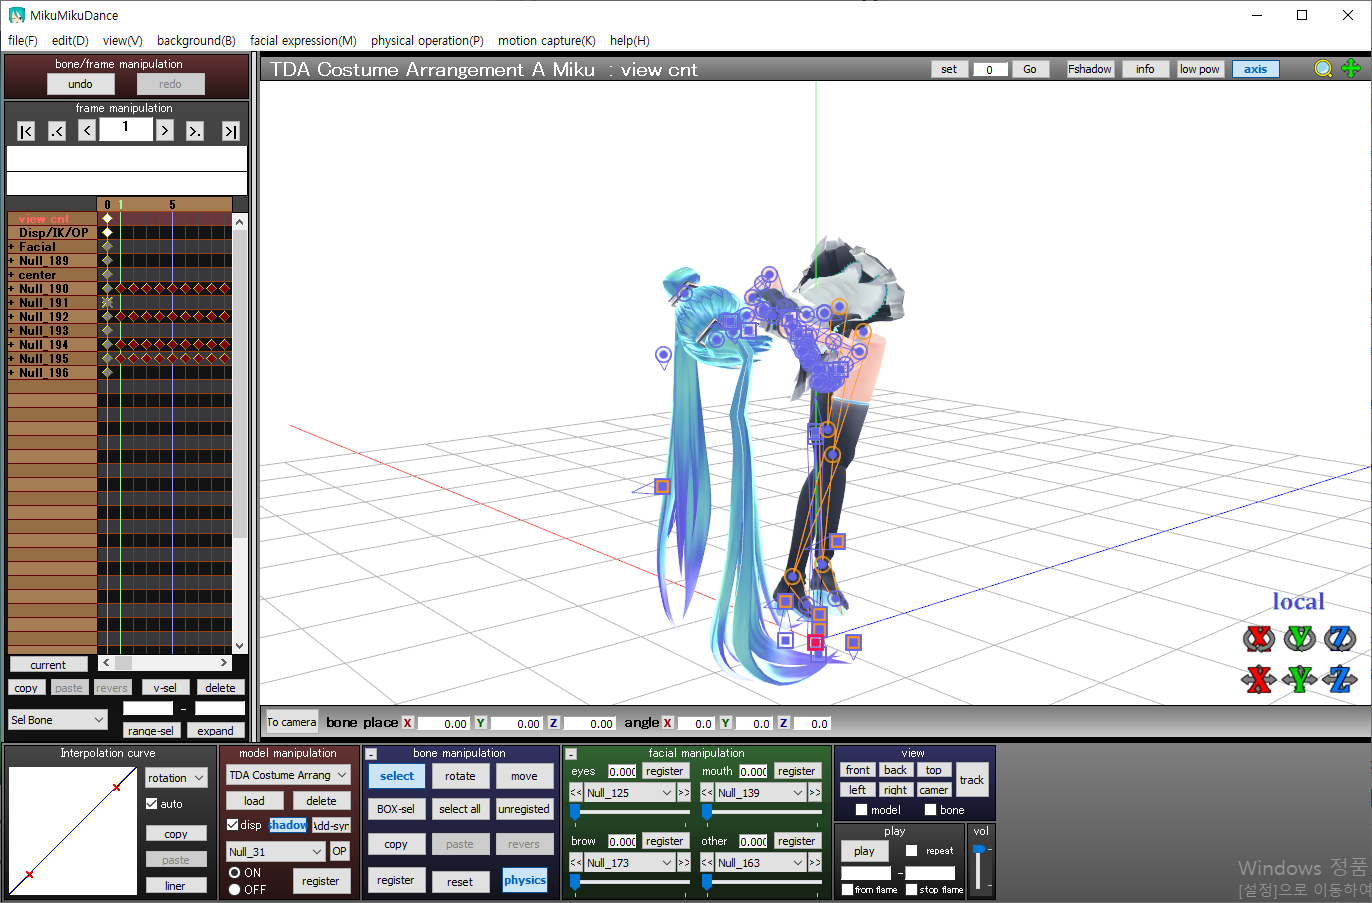Collapse the facial manipulation panel
Screen dimensions: 1372x903
point(571,754)
